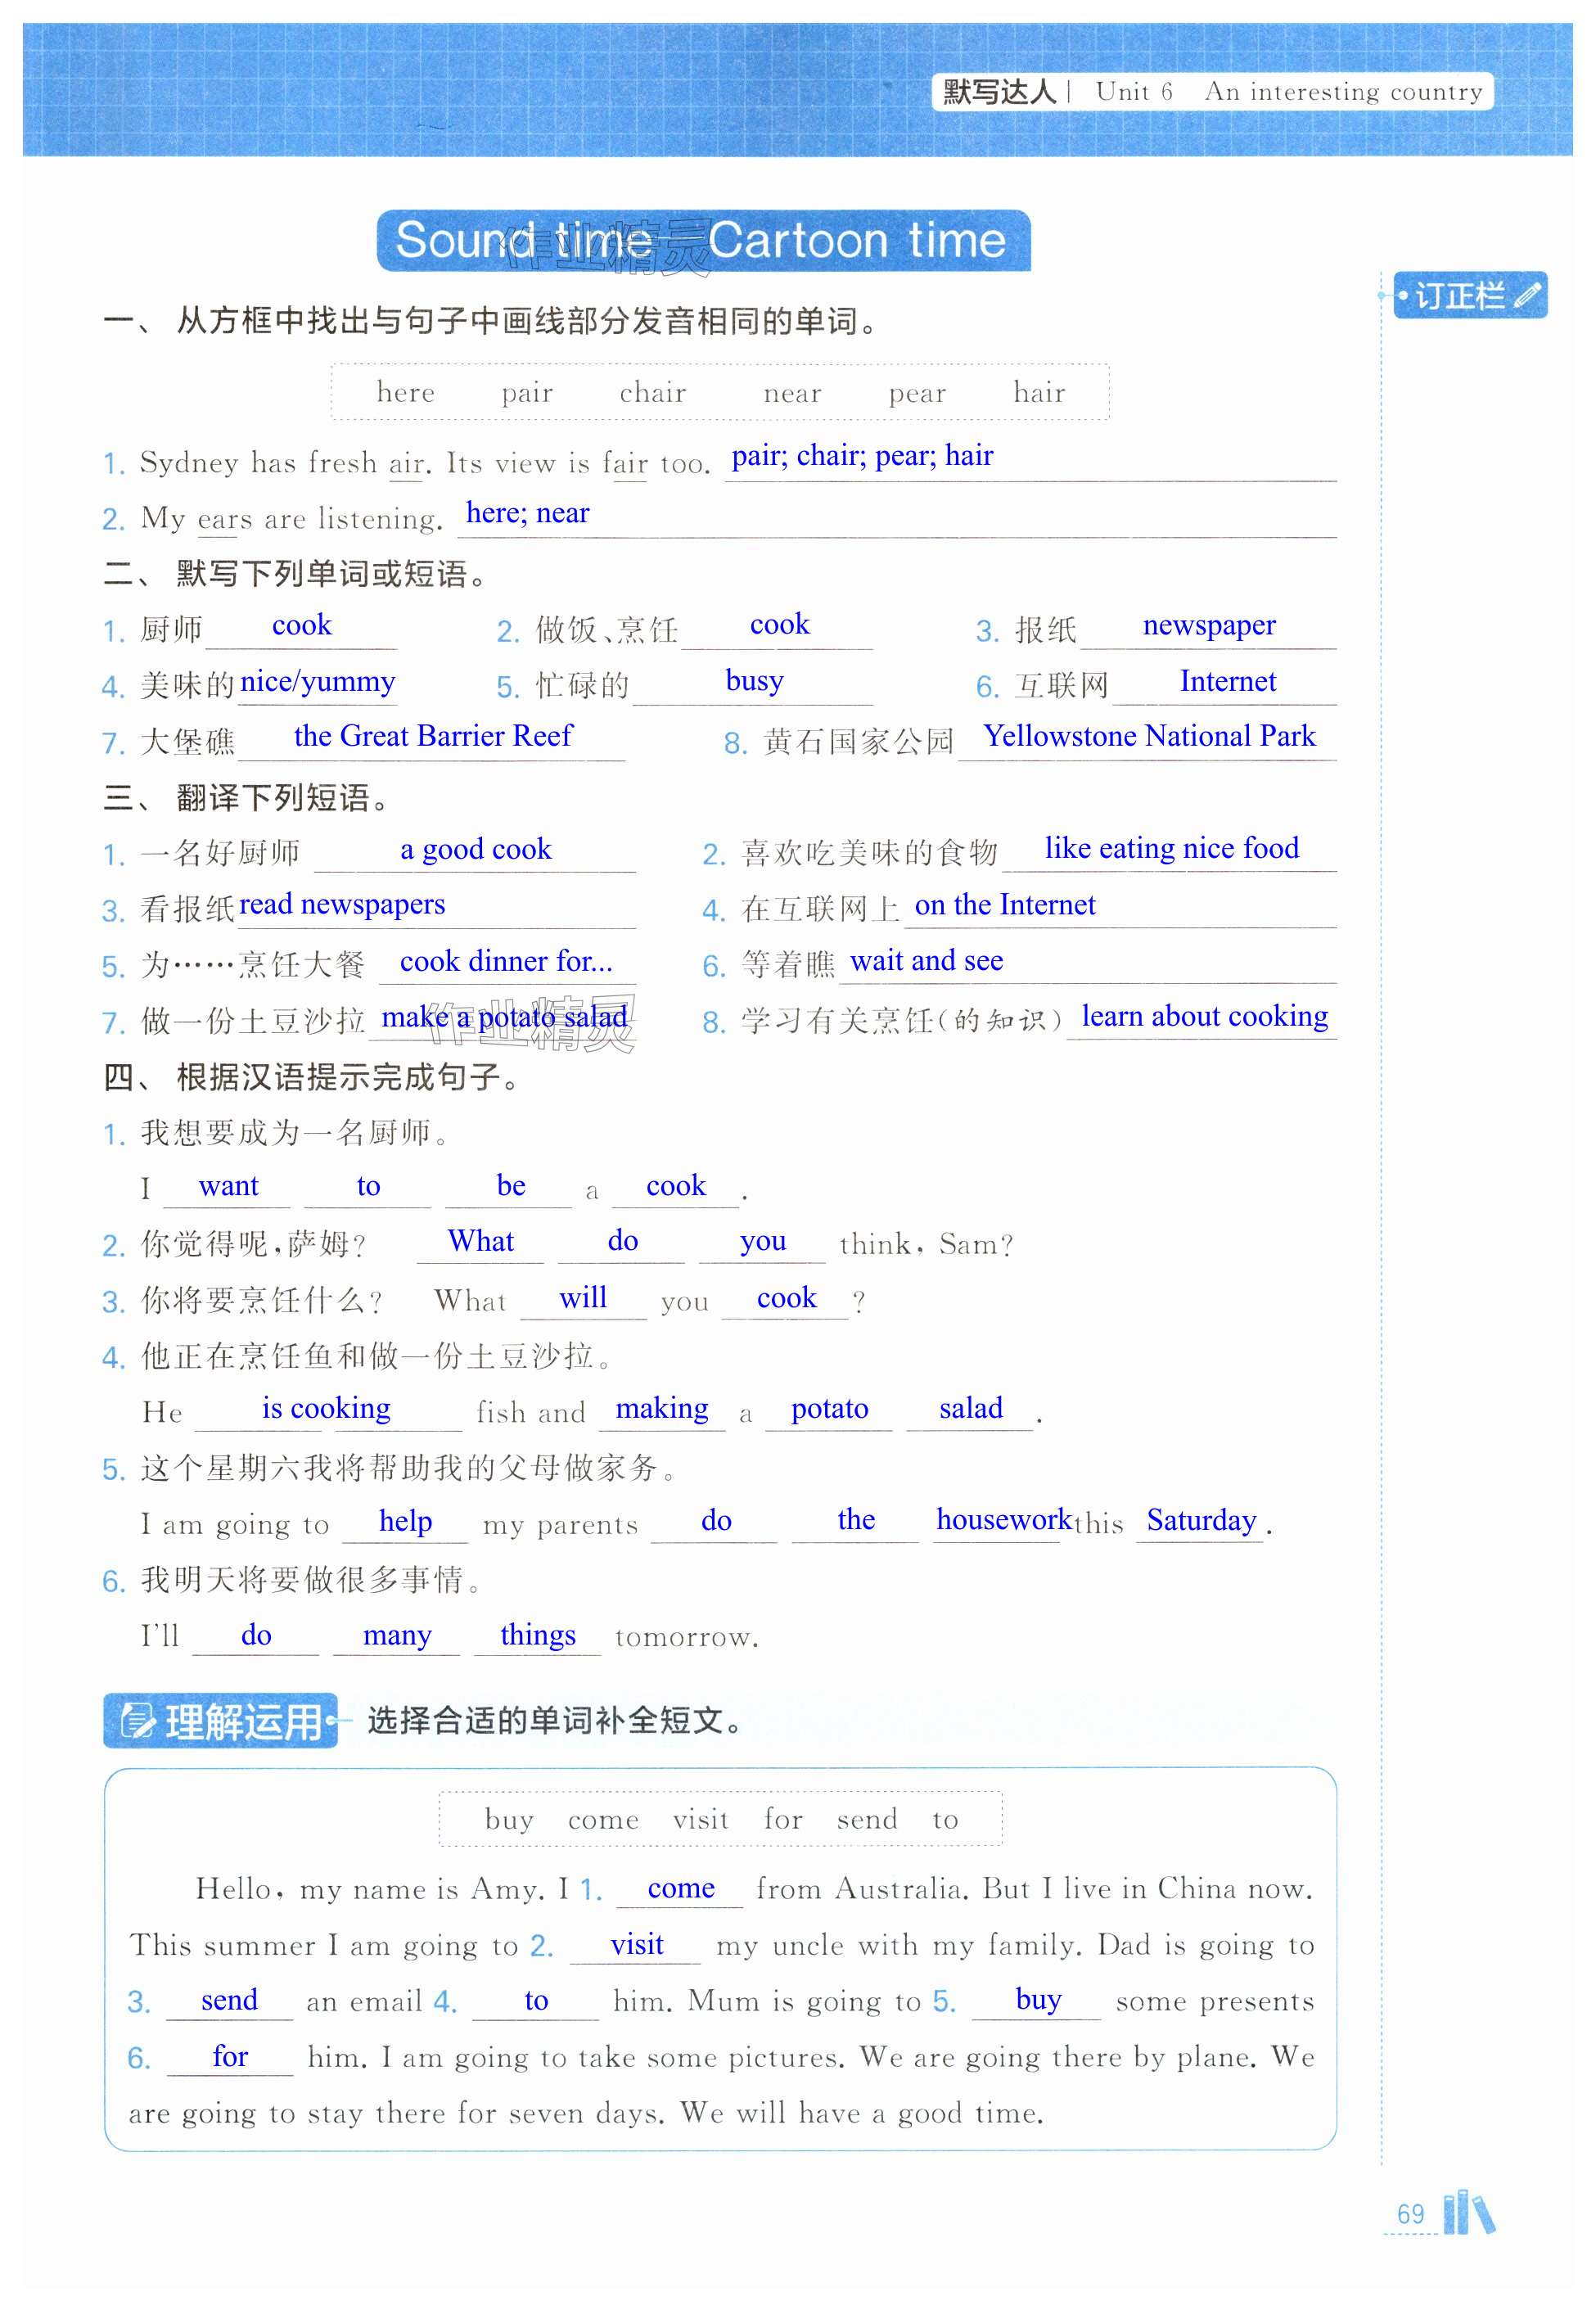Click the word 'visit' in the passage word box

point(700,1820)
